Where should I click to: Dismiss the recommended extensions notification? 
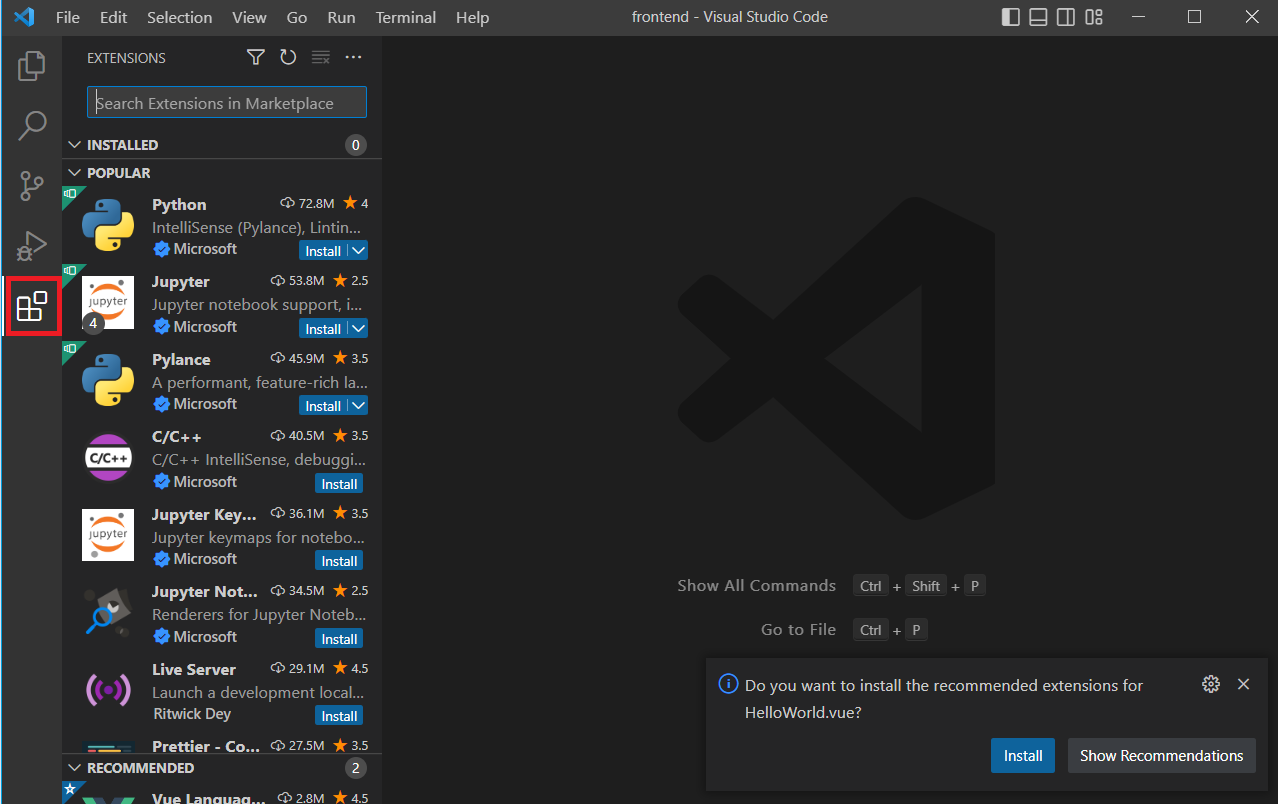tap(1243, 684)
